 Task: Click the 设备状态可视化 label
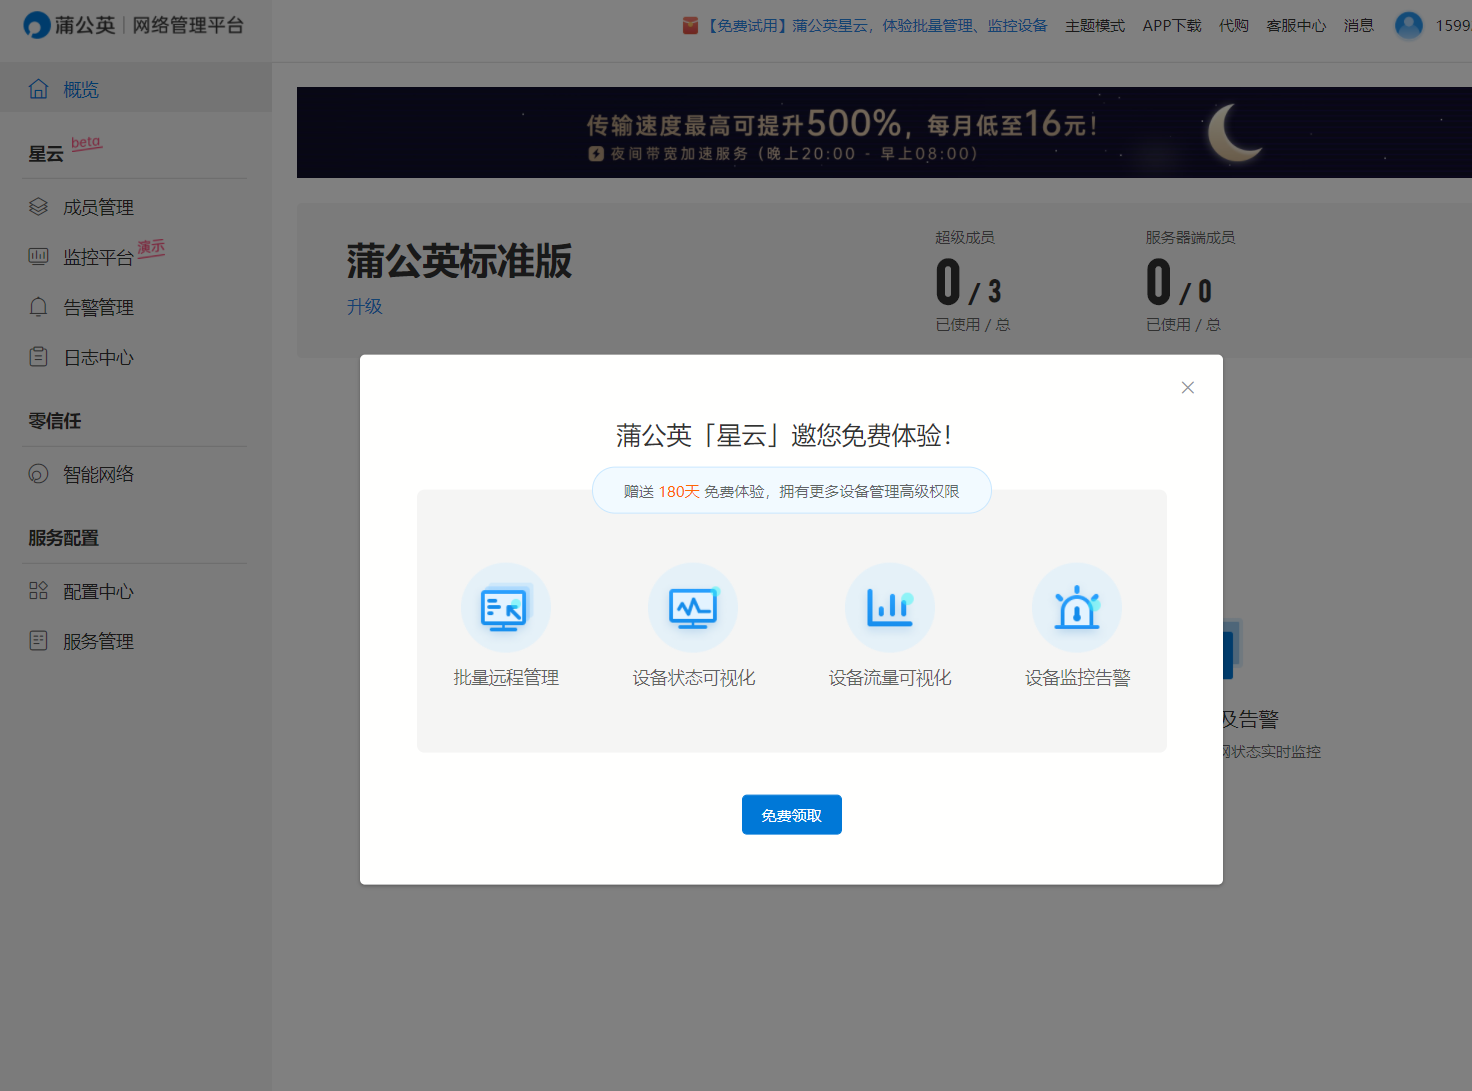[x=693, y=678]
